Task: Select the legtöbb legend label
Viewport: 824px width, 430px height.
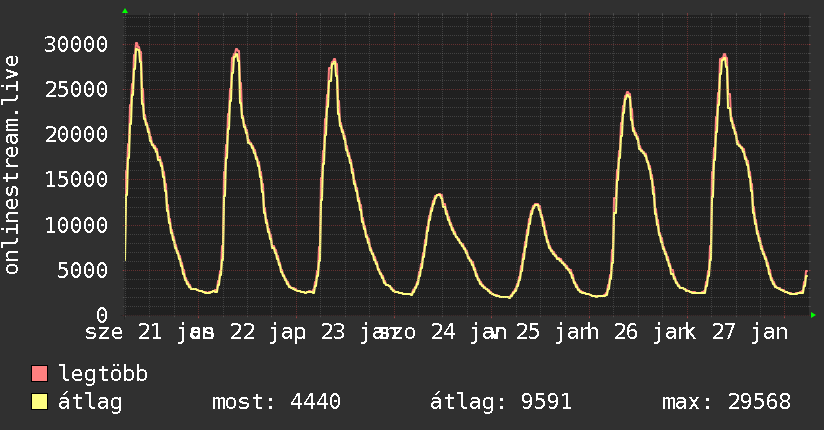Action: (103, 373)
